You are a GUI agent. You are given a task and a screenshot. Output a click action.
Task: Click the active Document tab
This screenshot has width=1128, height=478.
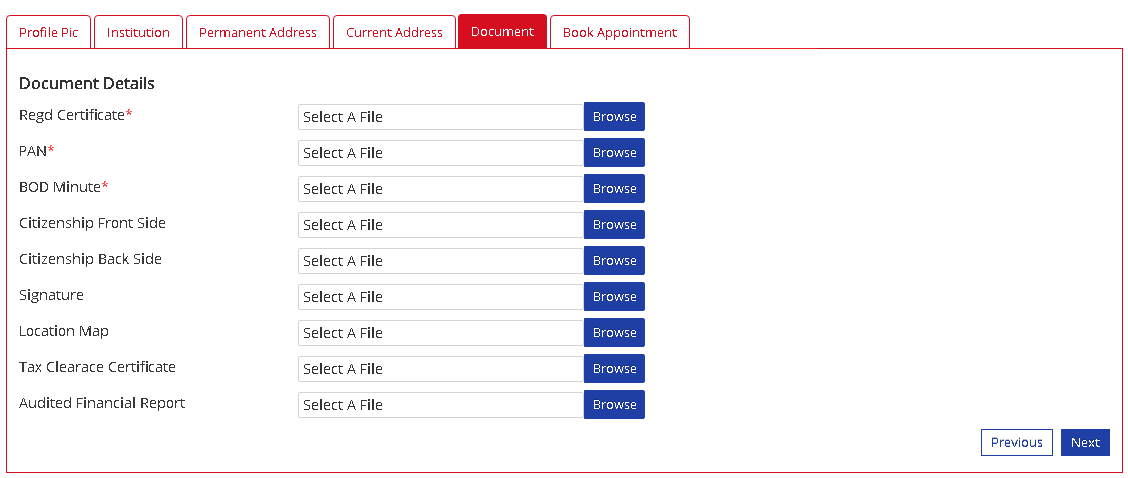502,31
